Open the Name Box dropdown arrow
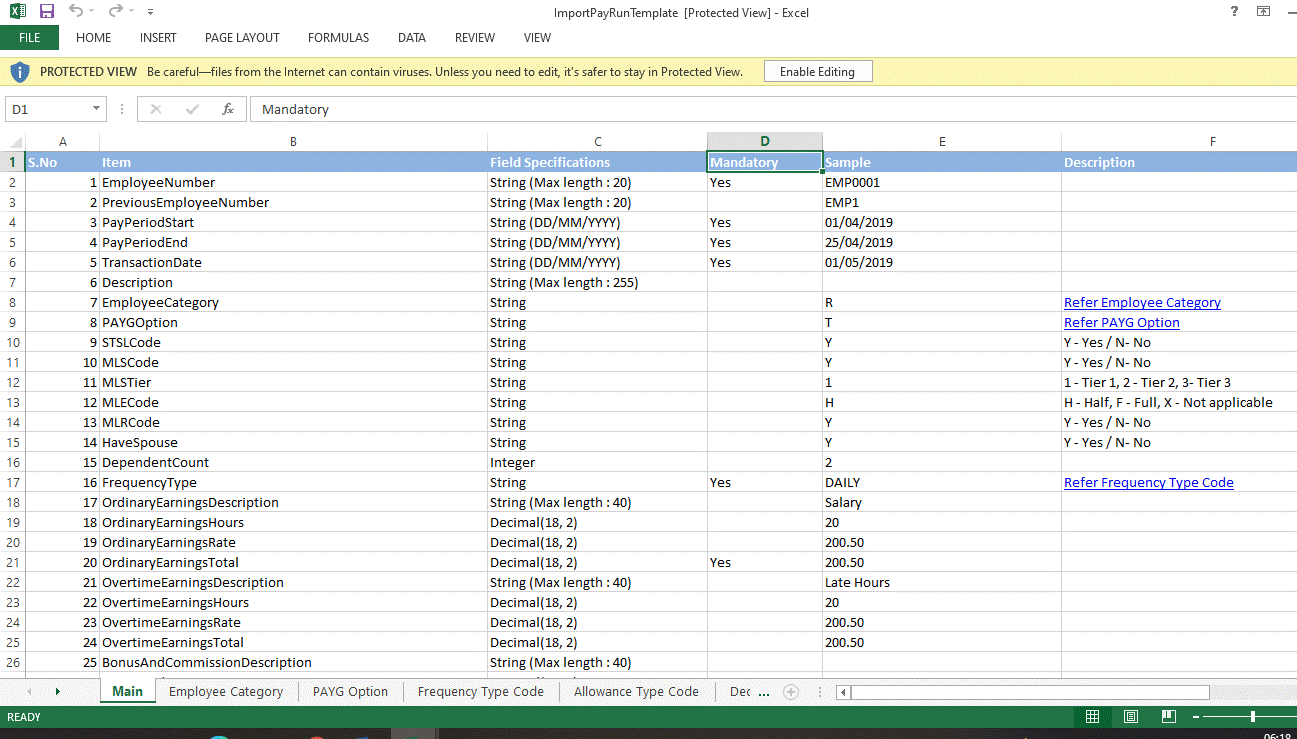The width and height of the screenshot is (1297, 739). click(x=97, y=109)
